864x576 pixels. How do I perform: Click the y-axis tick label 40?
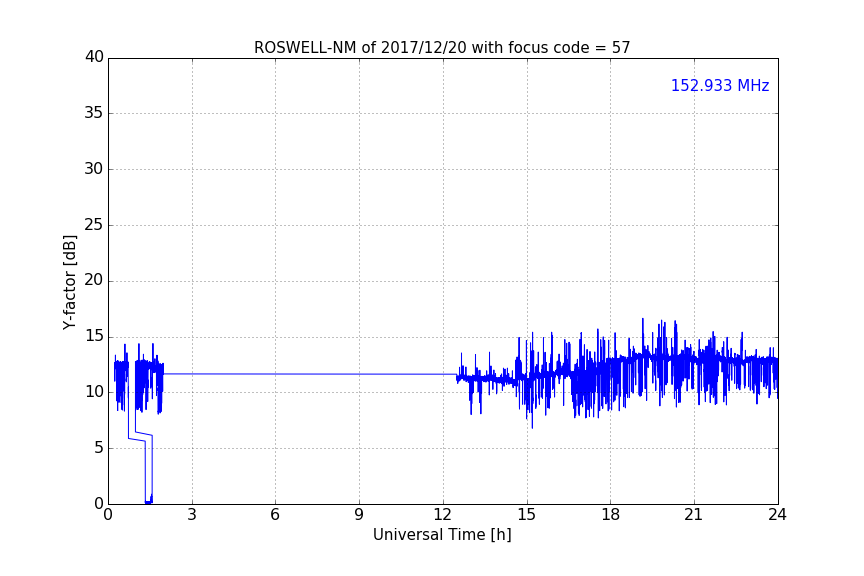(94, 57)
